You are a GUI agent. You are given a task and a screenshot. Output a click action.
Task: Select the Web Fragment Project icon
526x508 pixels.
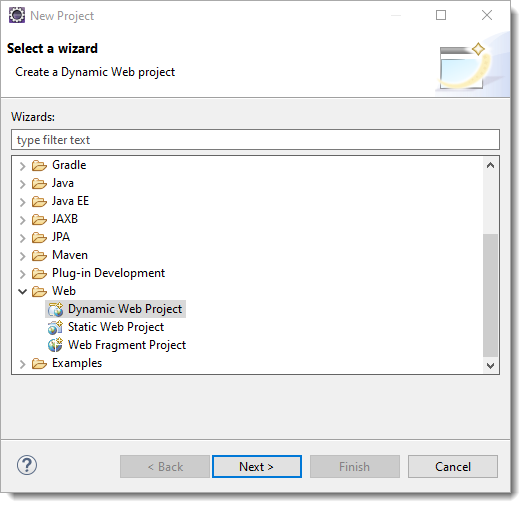[x=55, y=345]
